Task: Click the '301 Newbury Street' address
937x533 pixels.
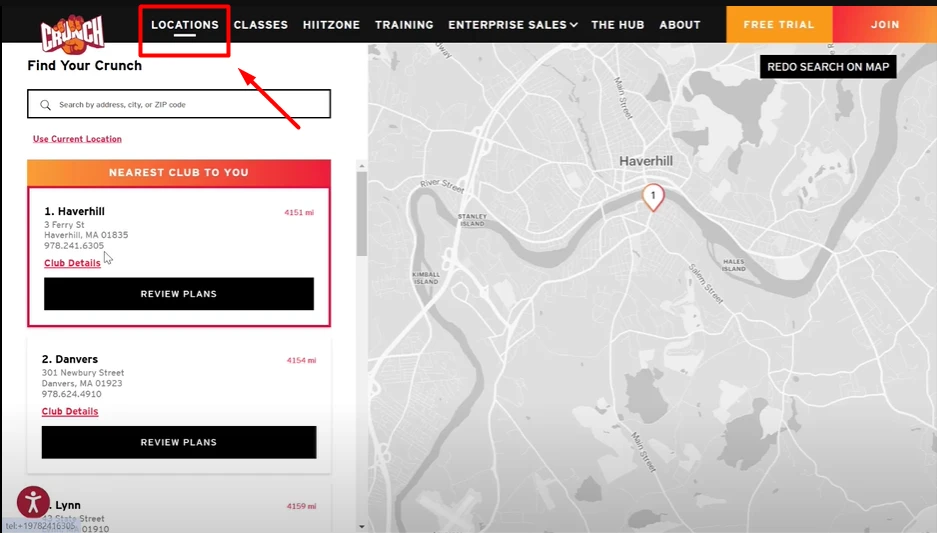Action: [x=83, y=372]
